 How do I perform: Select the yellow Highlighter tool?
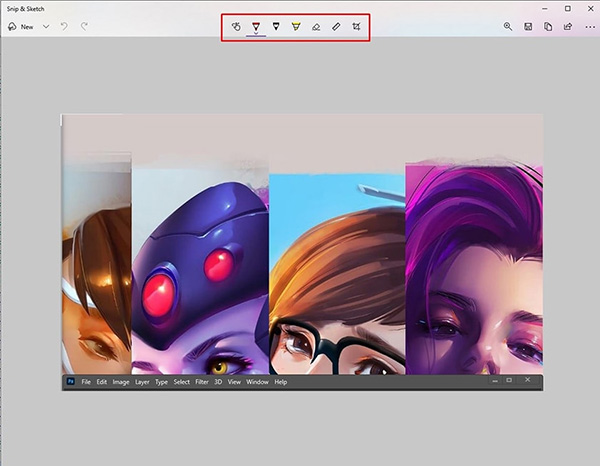tap(296, 26)
